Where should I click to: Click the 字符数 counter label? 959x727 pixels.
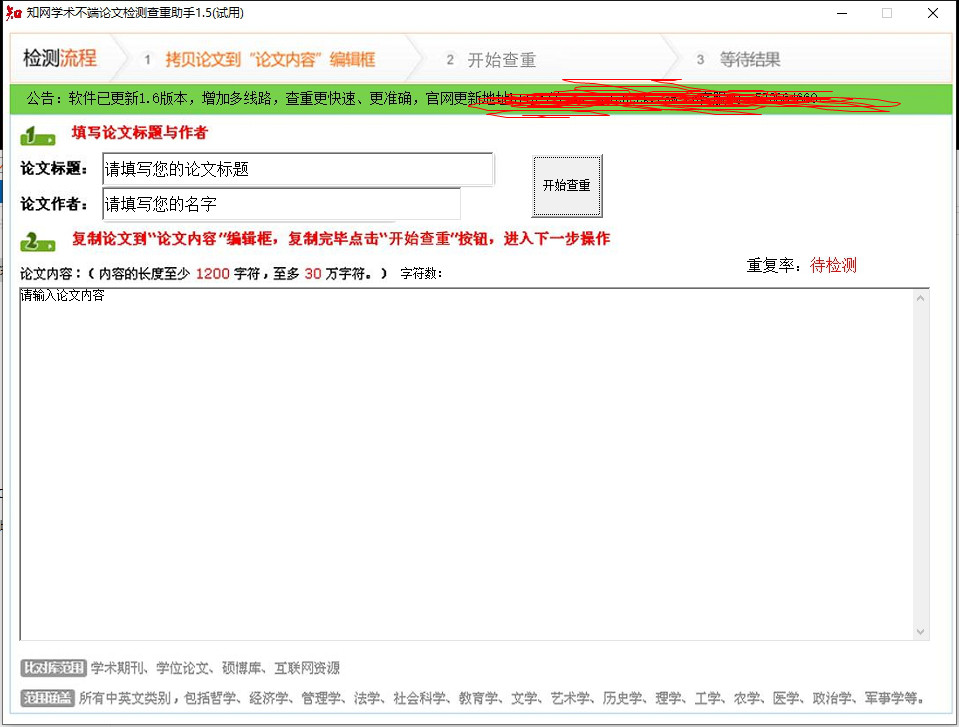pos(421,273)
